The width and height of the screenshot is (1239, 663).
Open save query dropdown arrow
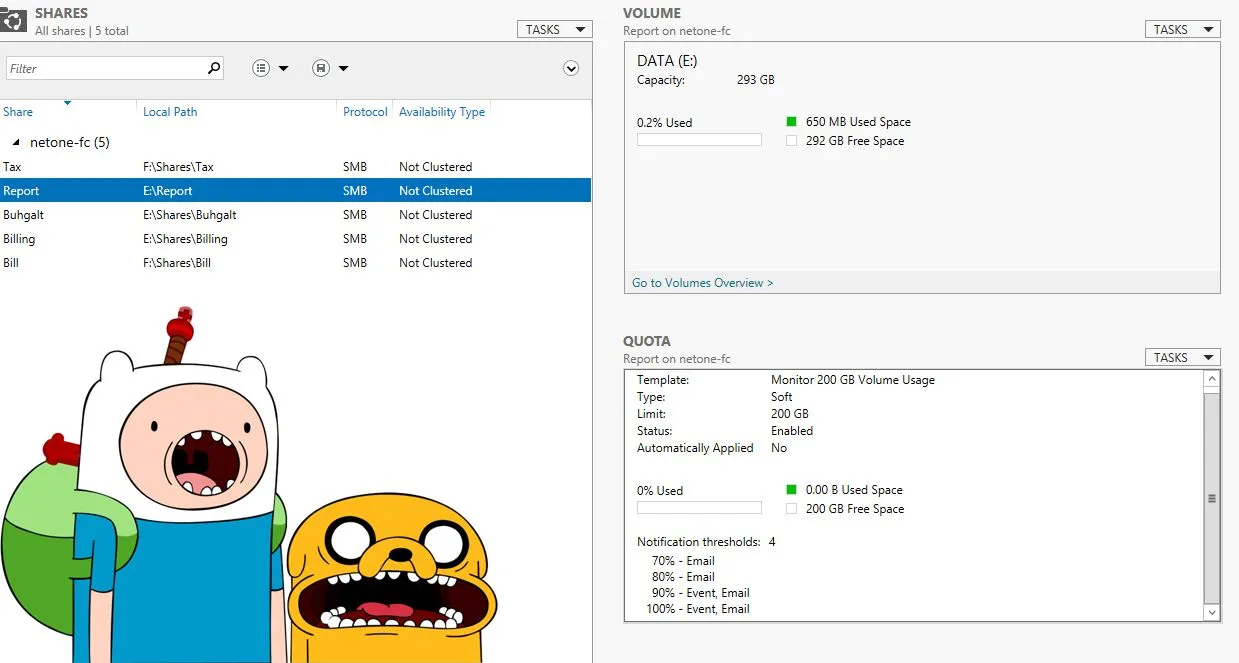[343, 68]
